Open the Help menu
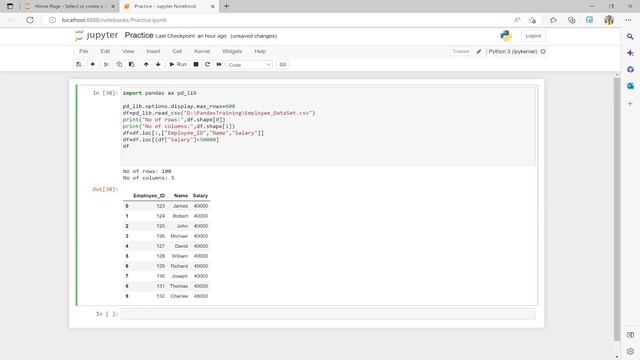Screen dimensions: 640x360 point(260,51)
